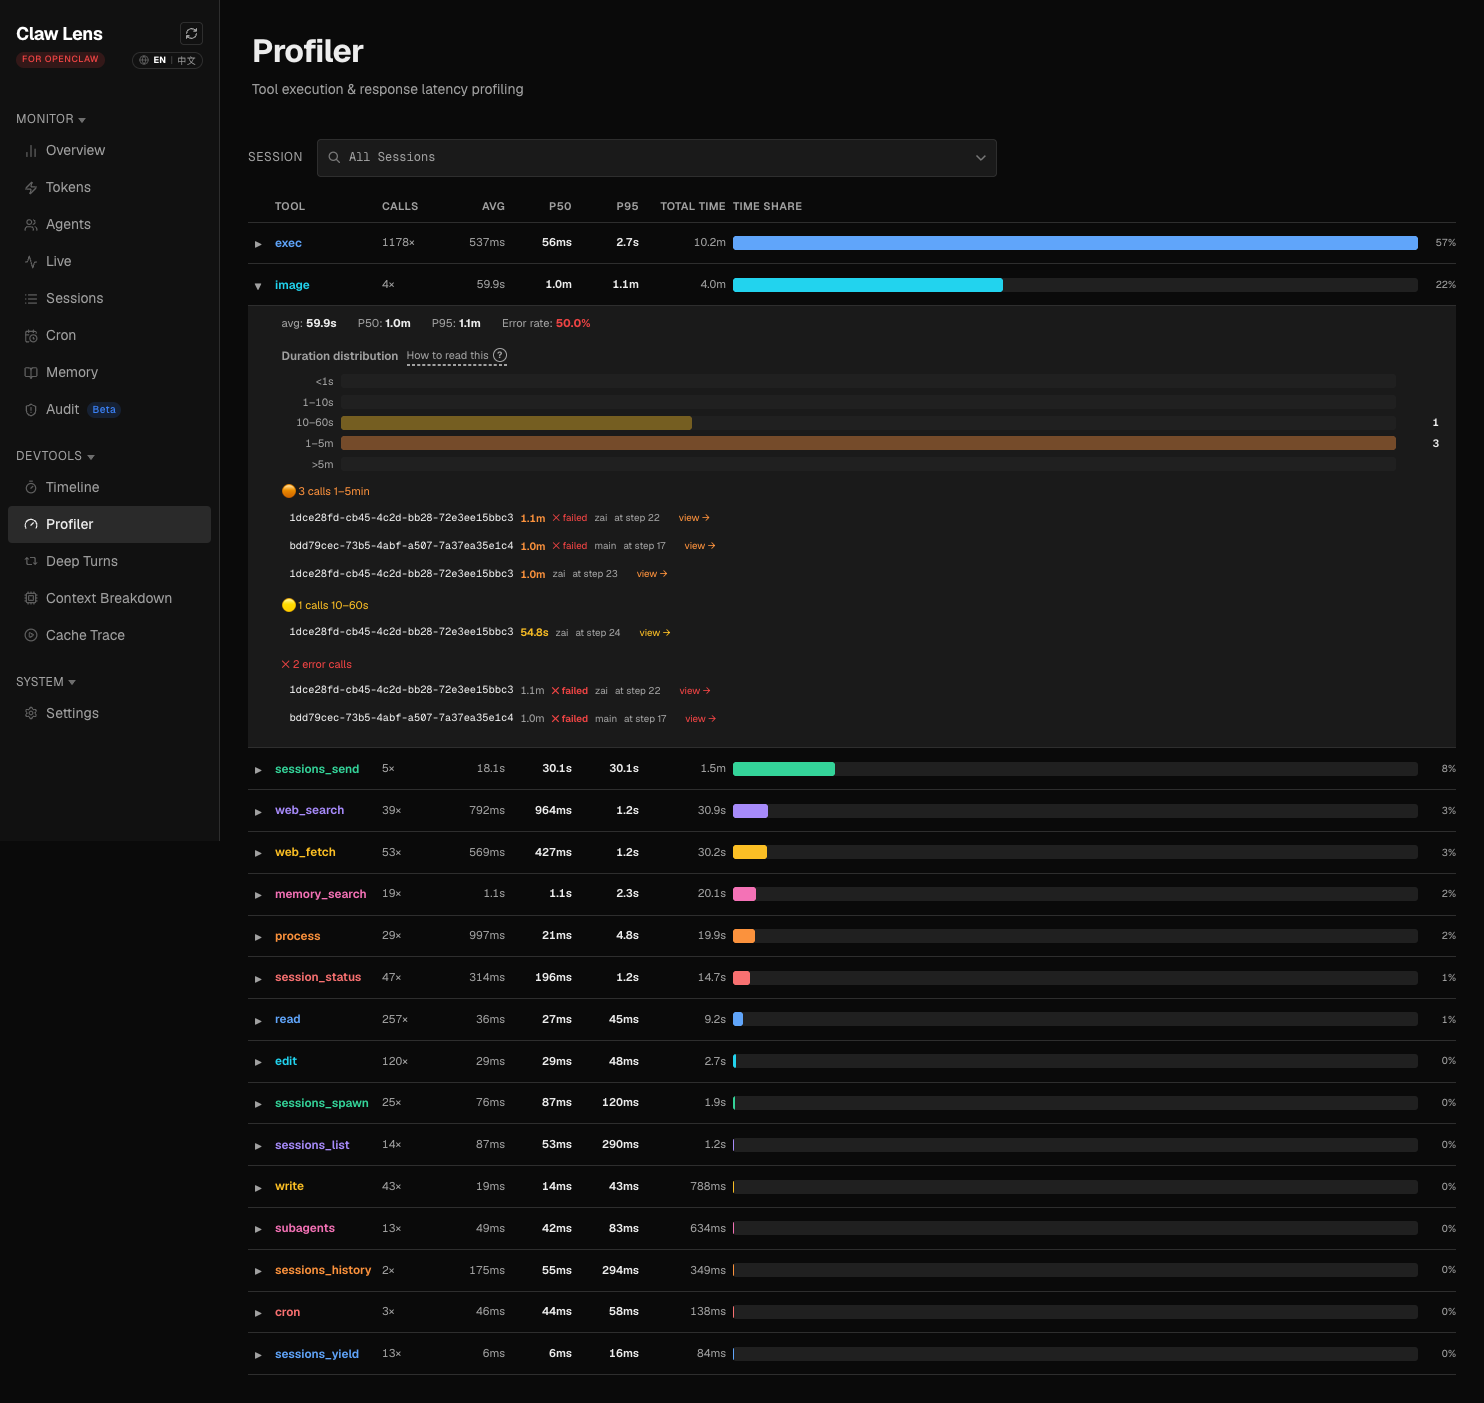Click the Timeline stopwatch icon

[x=31, y=487]
